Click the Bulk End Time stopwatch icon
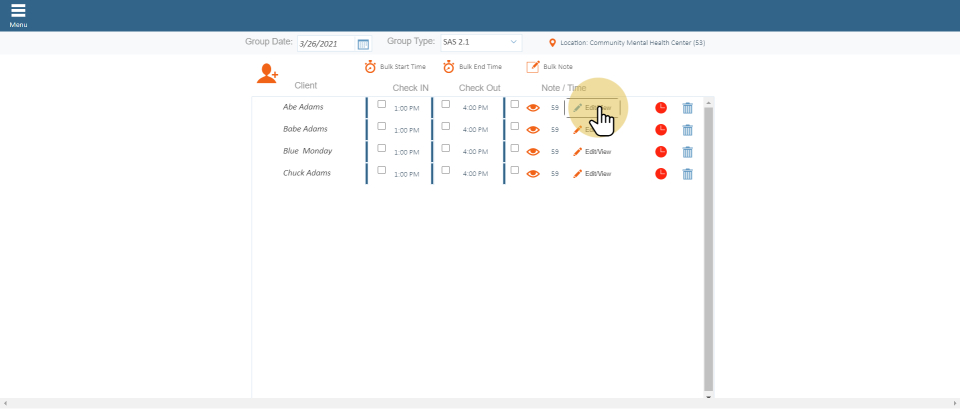This screenshot has height=410, width=960. coord(449,67)
